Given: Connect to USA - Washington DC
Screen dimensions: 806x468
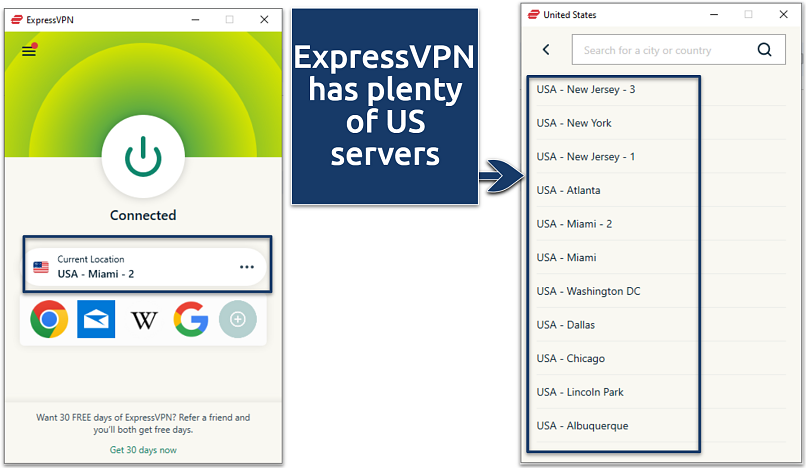Looking at the screenshot, I should [x=588, y=291].
